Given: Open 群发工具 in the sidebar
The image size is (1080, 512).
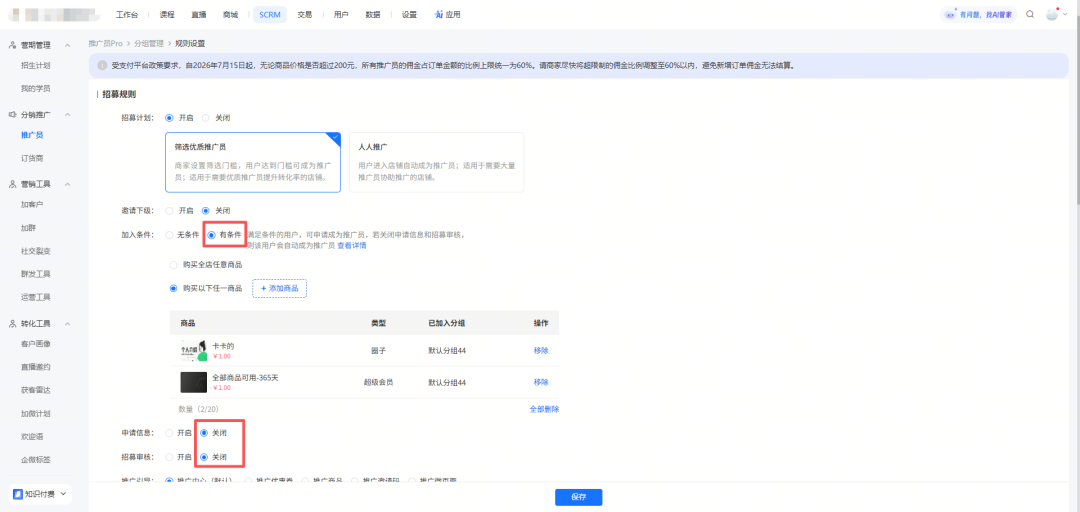Looking at the screenshot, I should (36, 274).
